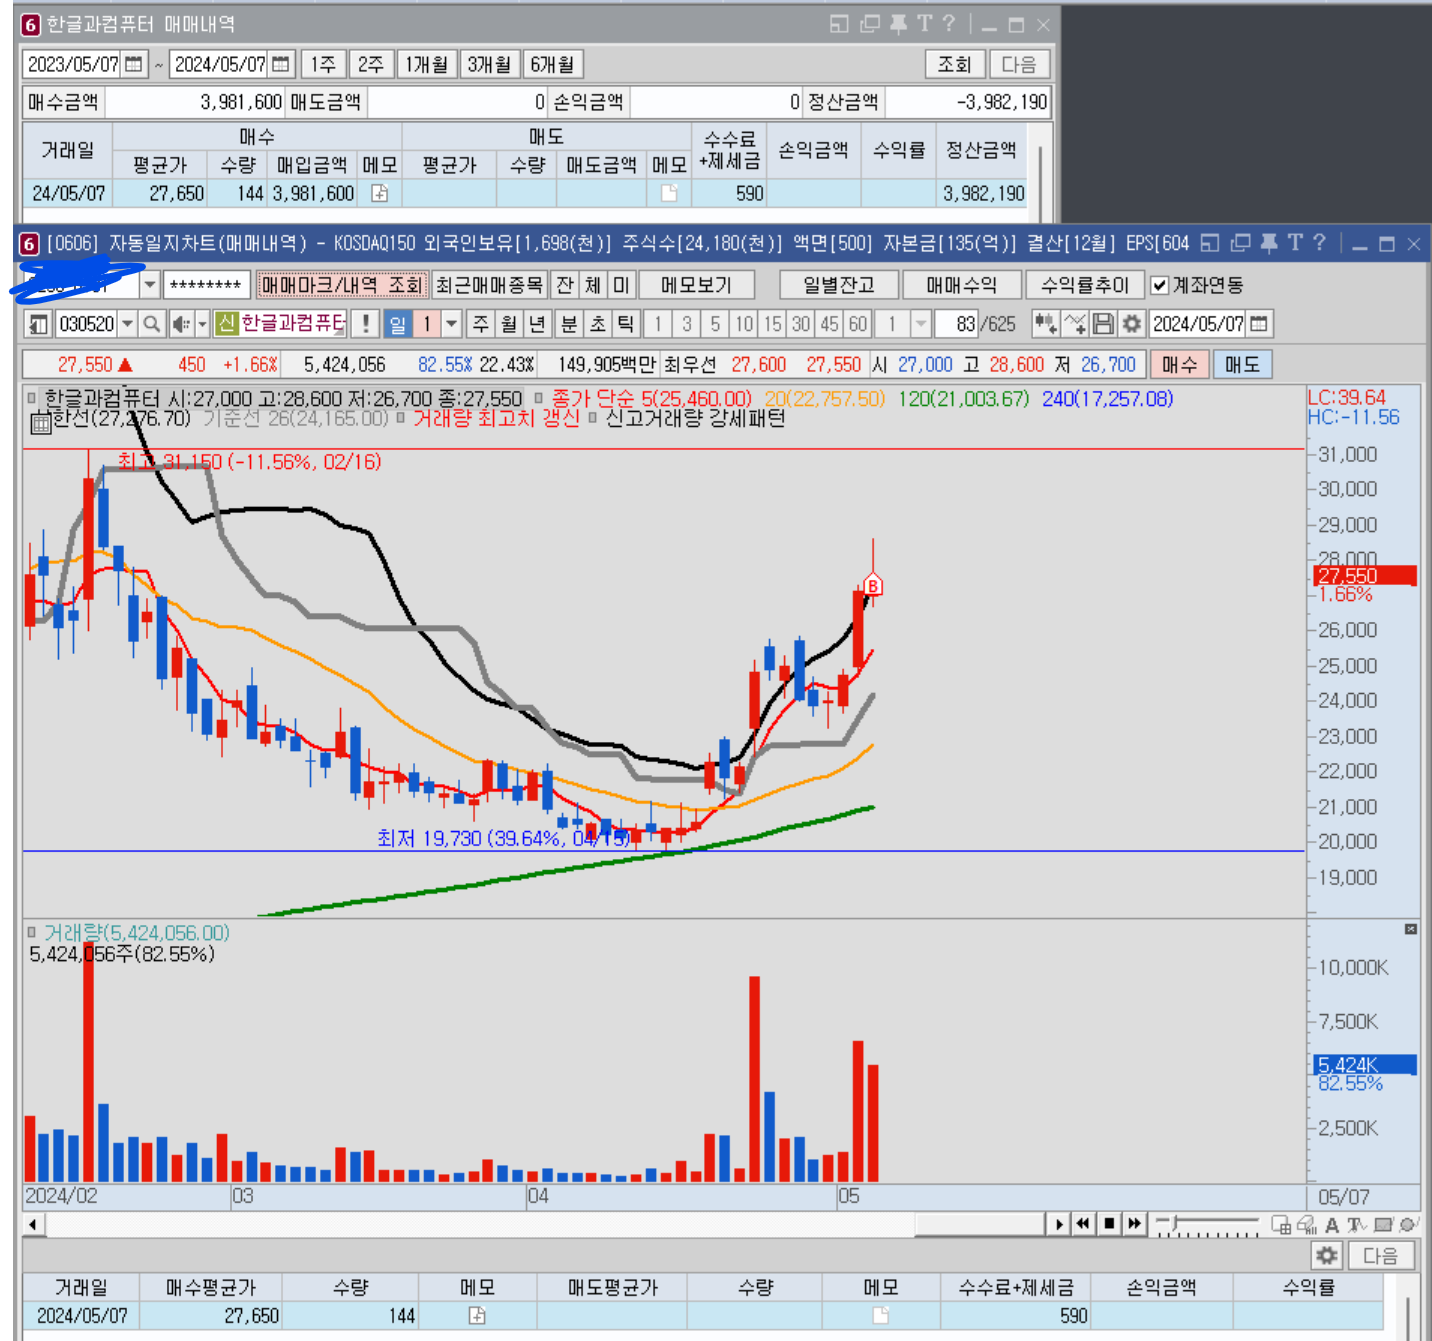Click the B buy marker on chart
This screenshot has width=1432, height=1341.
coord(873,586)
